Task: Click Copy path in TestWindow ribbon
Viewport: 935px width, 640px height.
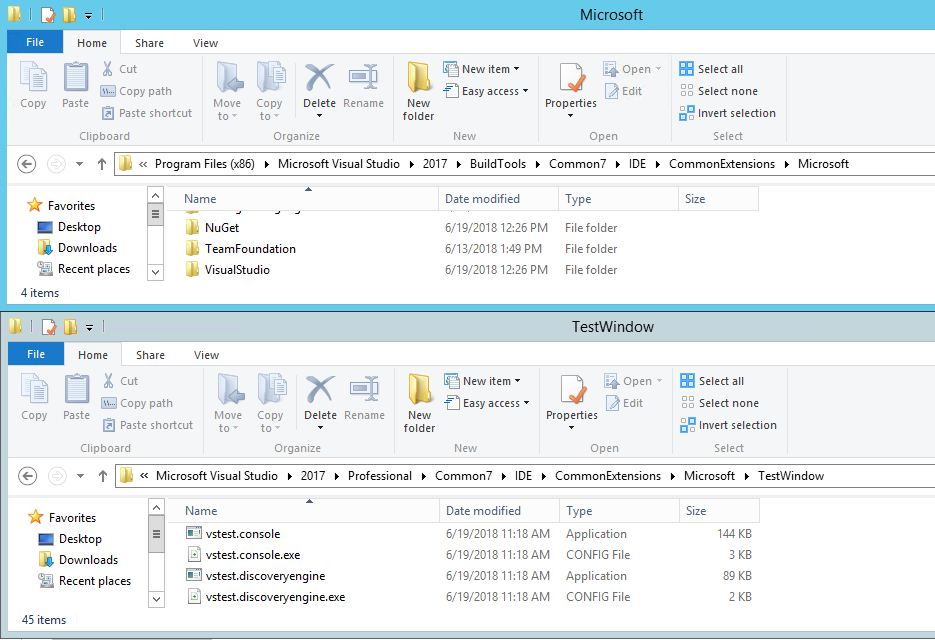Action: (x=137, y=403)
